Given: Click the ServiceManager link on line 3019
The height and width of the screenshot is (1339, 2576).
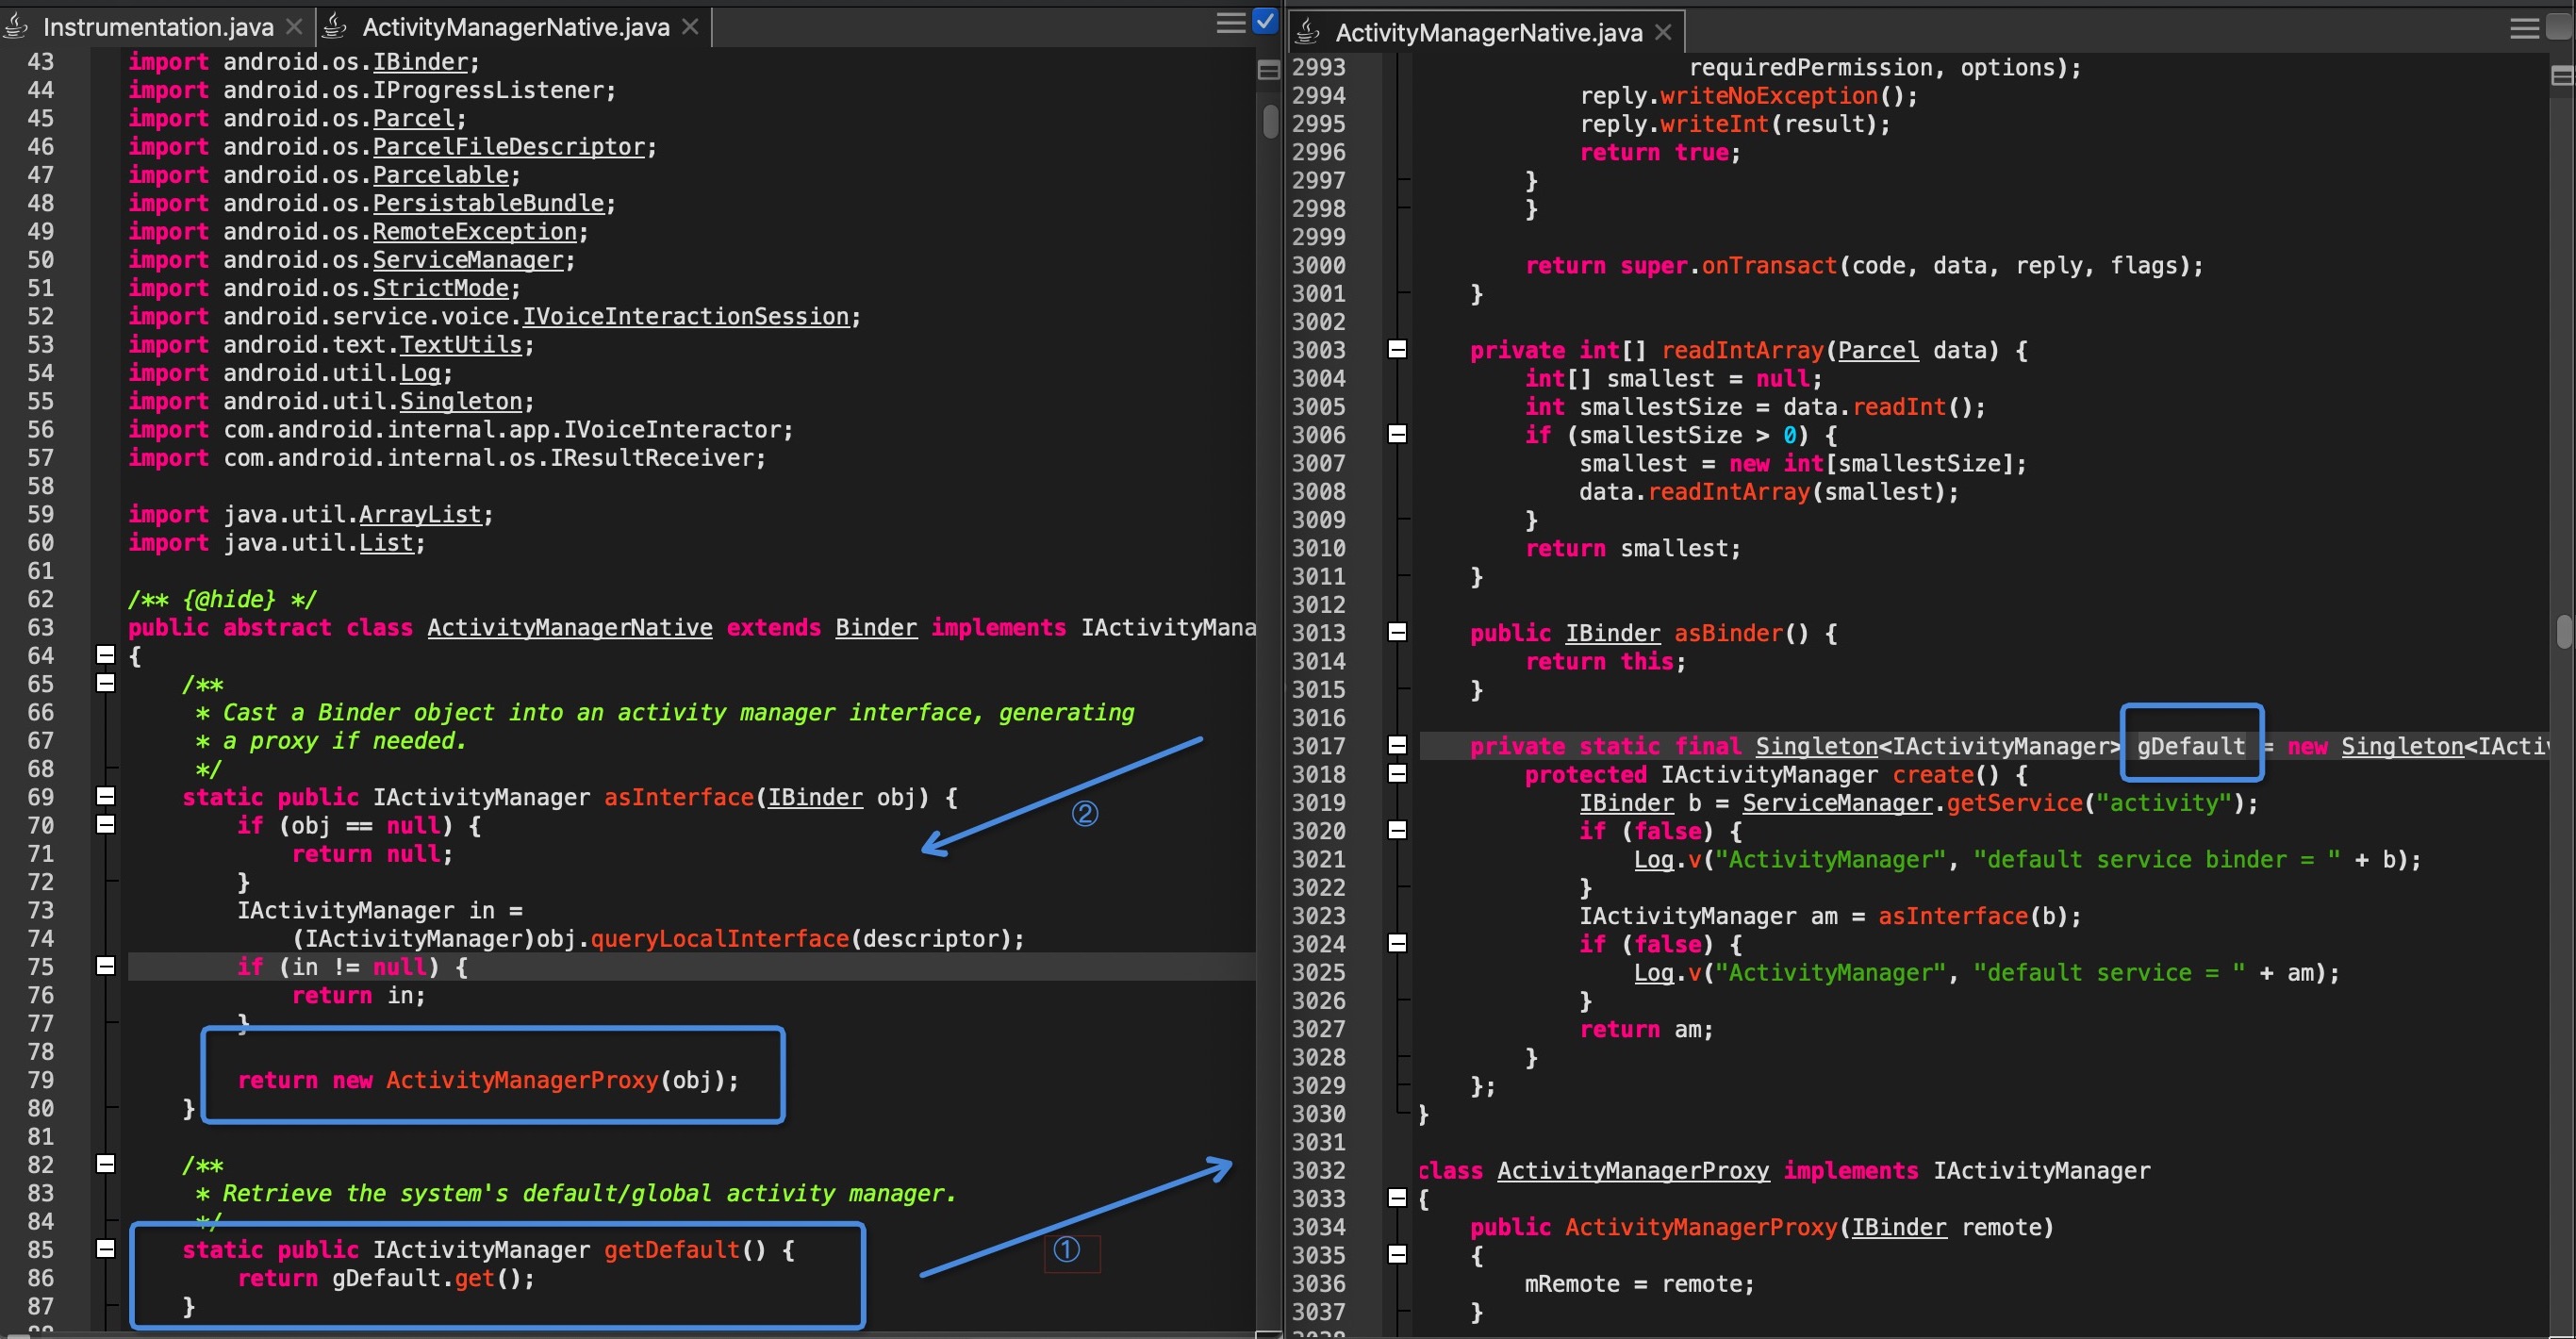Looking at the screenshot, I should coord(1837,803).
